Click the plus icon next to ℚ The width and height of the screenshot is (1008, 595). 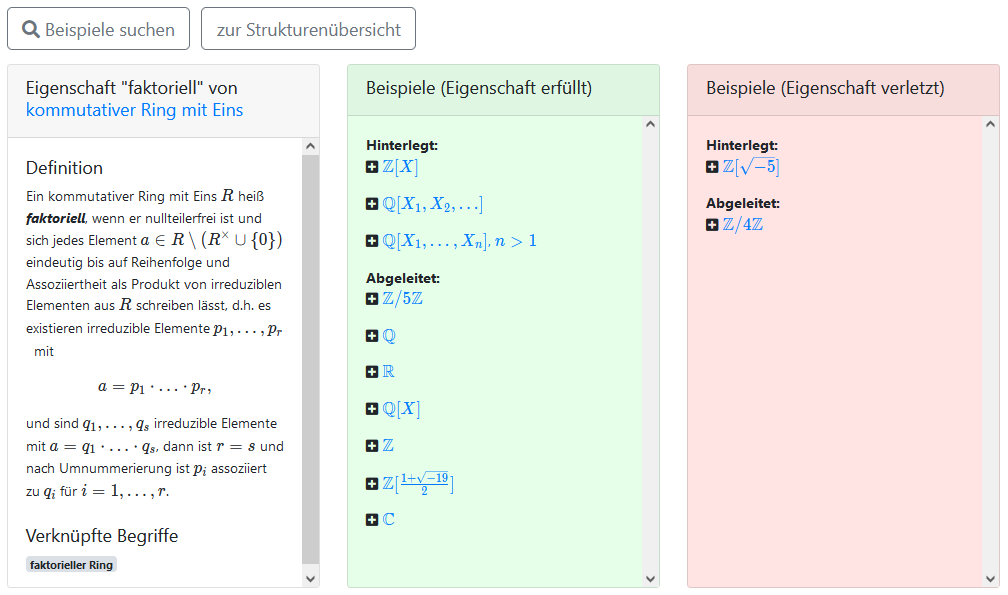[372, 336]
